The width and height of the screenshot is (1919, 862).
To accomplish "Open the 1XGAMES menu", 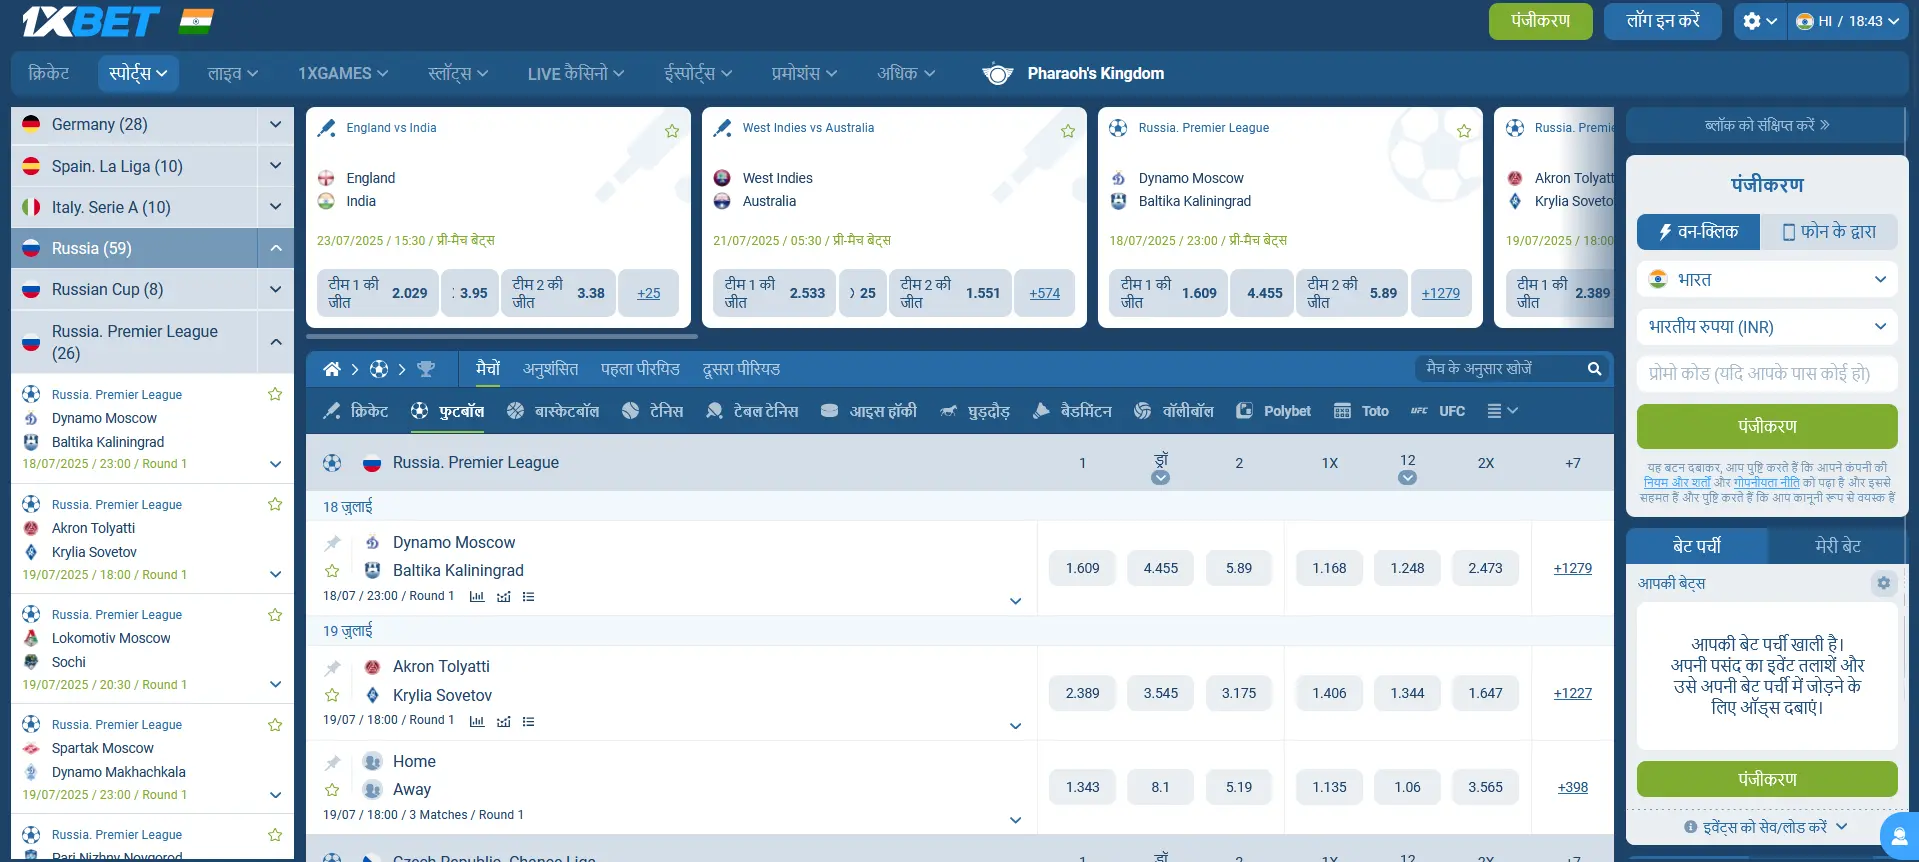I will (x=342, y=73).
